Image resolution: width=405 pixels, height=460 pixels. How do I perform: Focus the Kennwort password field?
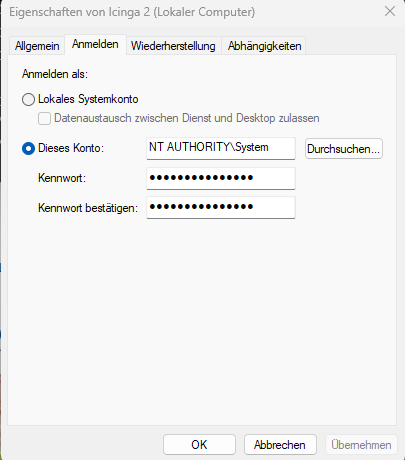tap(221, 178)
